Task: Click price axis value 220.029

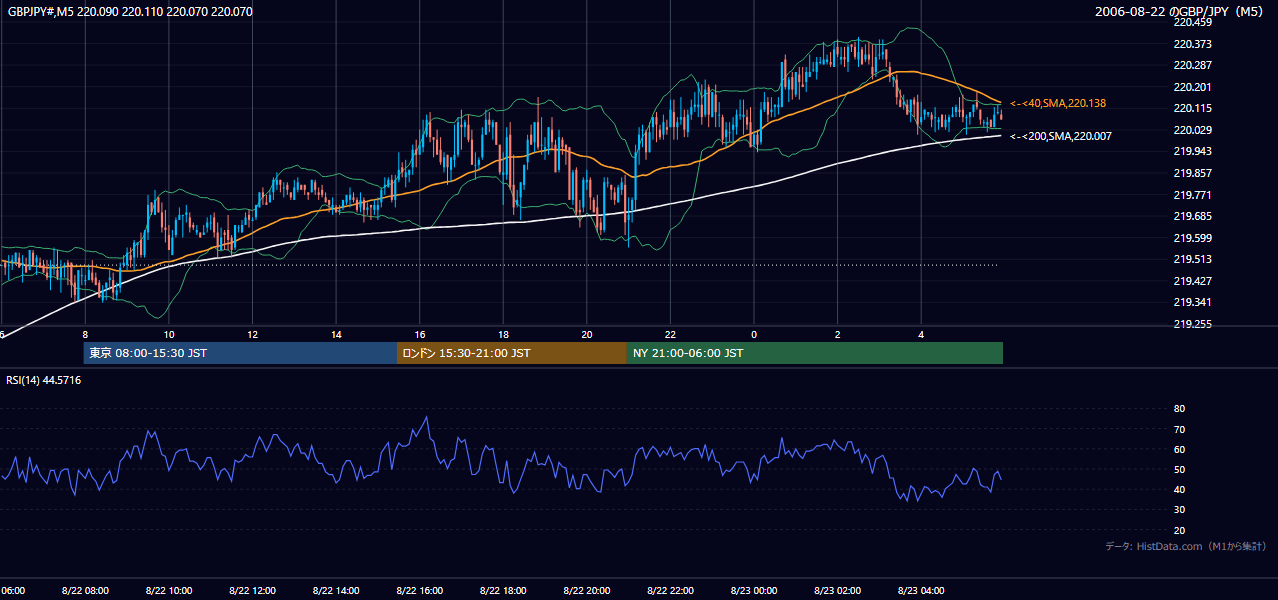Action: pos(1192,130)
